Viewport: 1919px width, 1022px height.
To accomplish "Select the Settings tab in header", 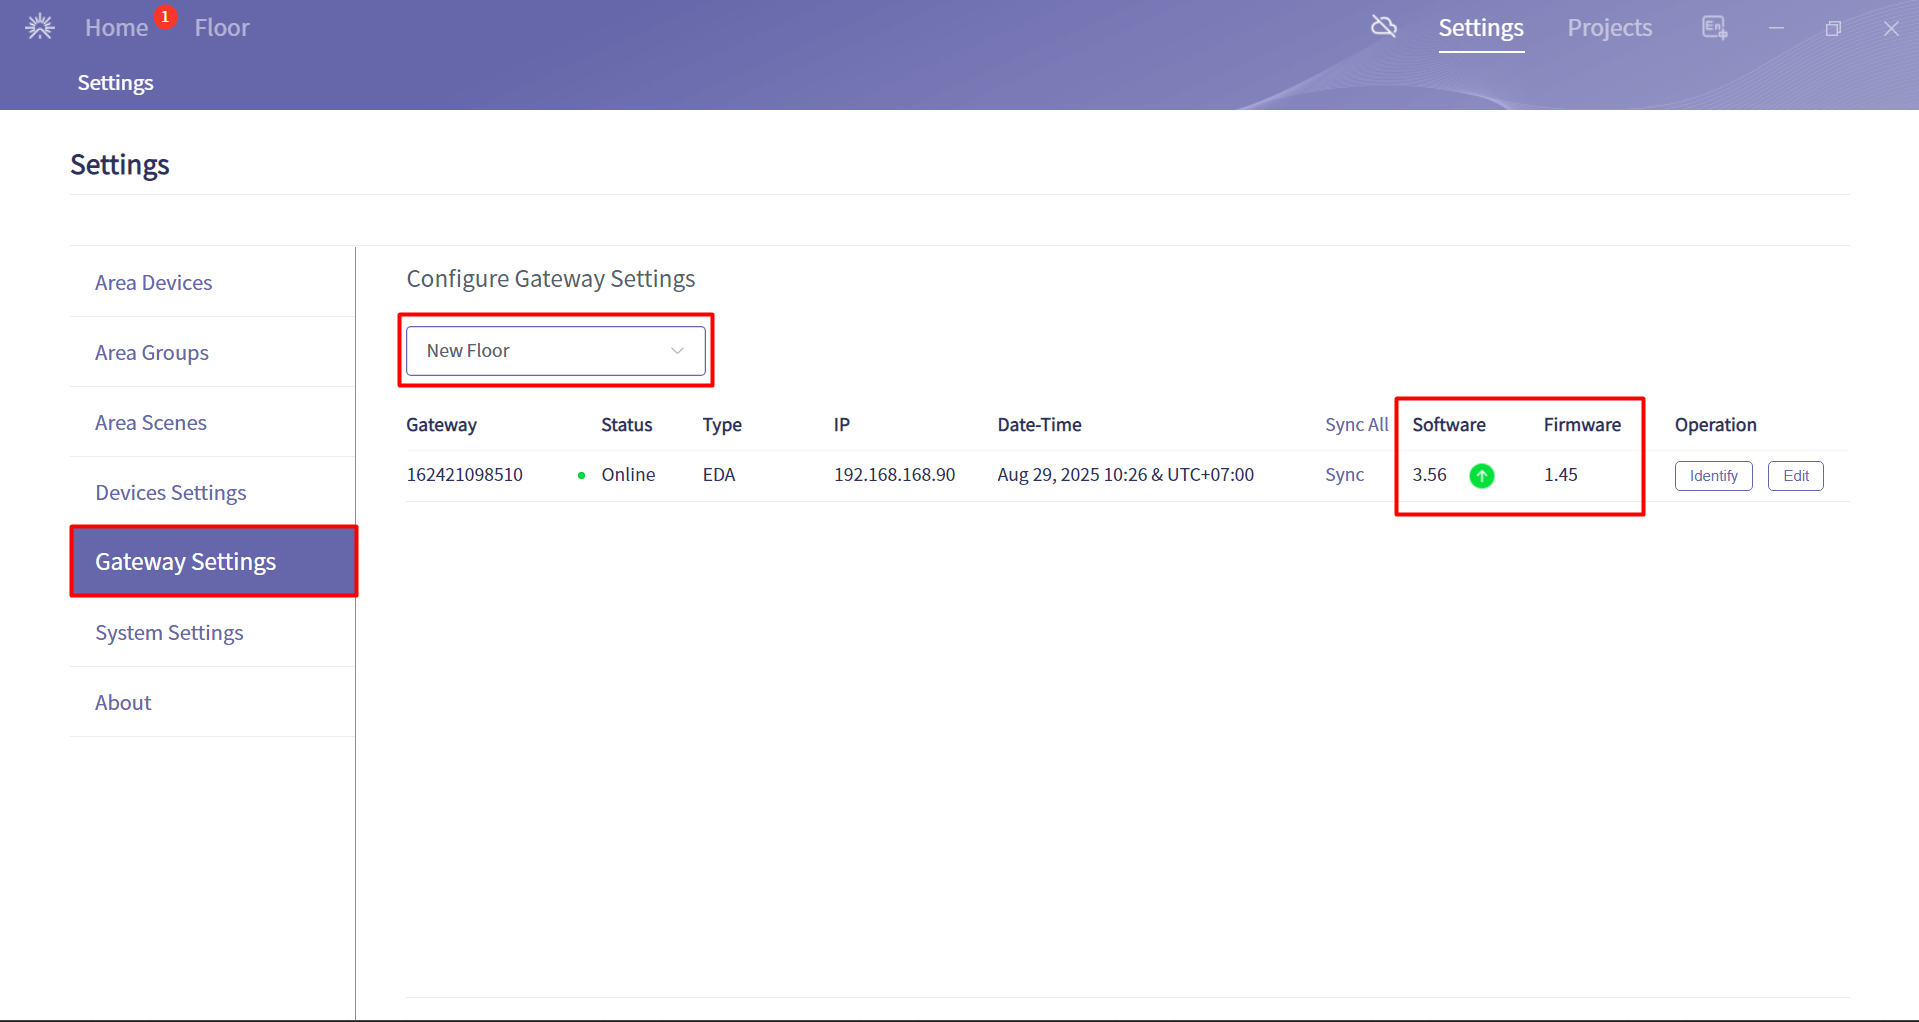I will (1480, 28).
